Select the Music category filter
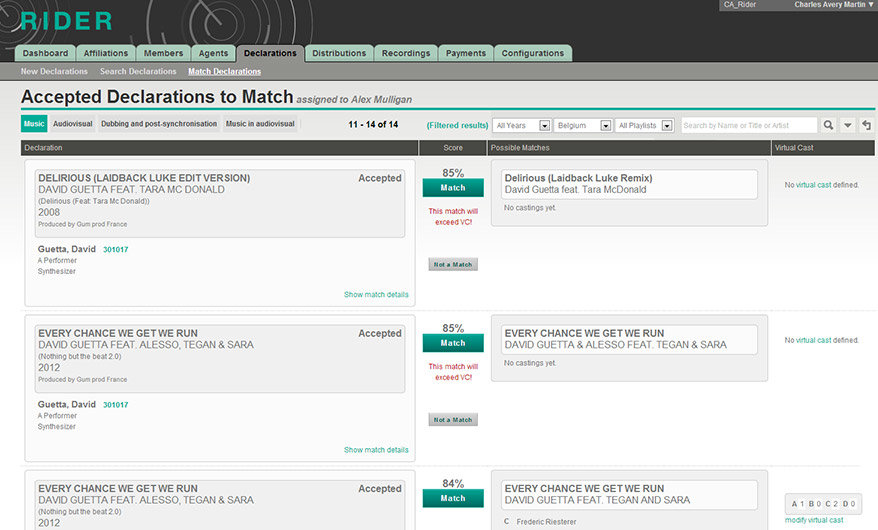 pos(34,124)
